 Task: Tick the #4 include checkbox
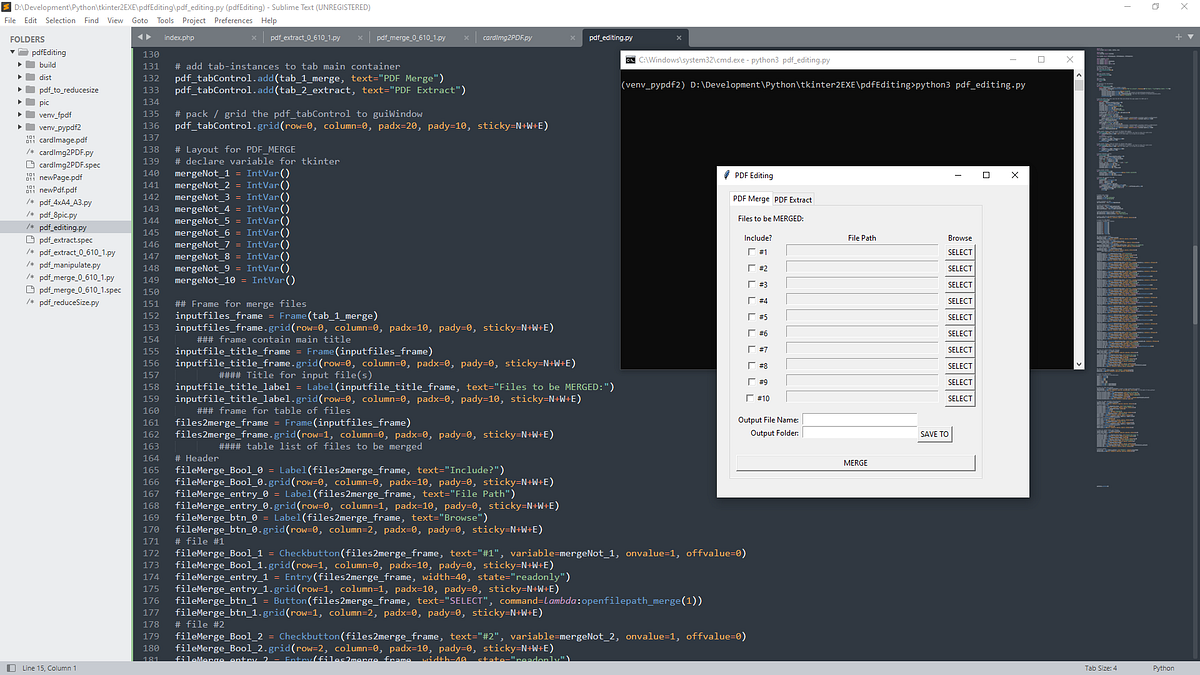coord(752,301)
